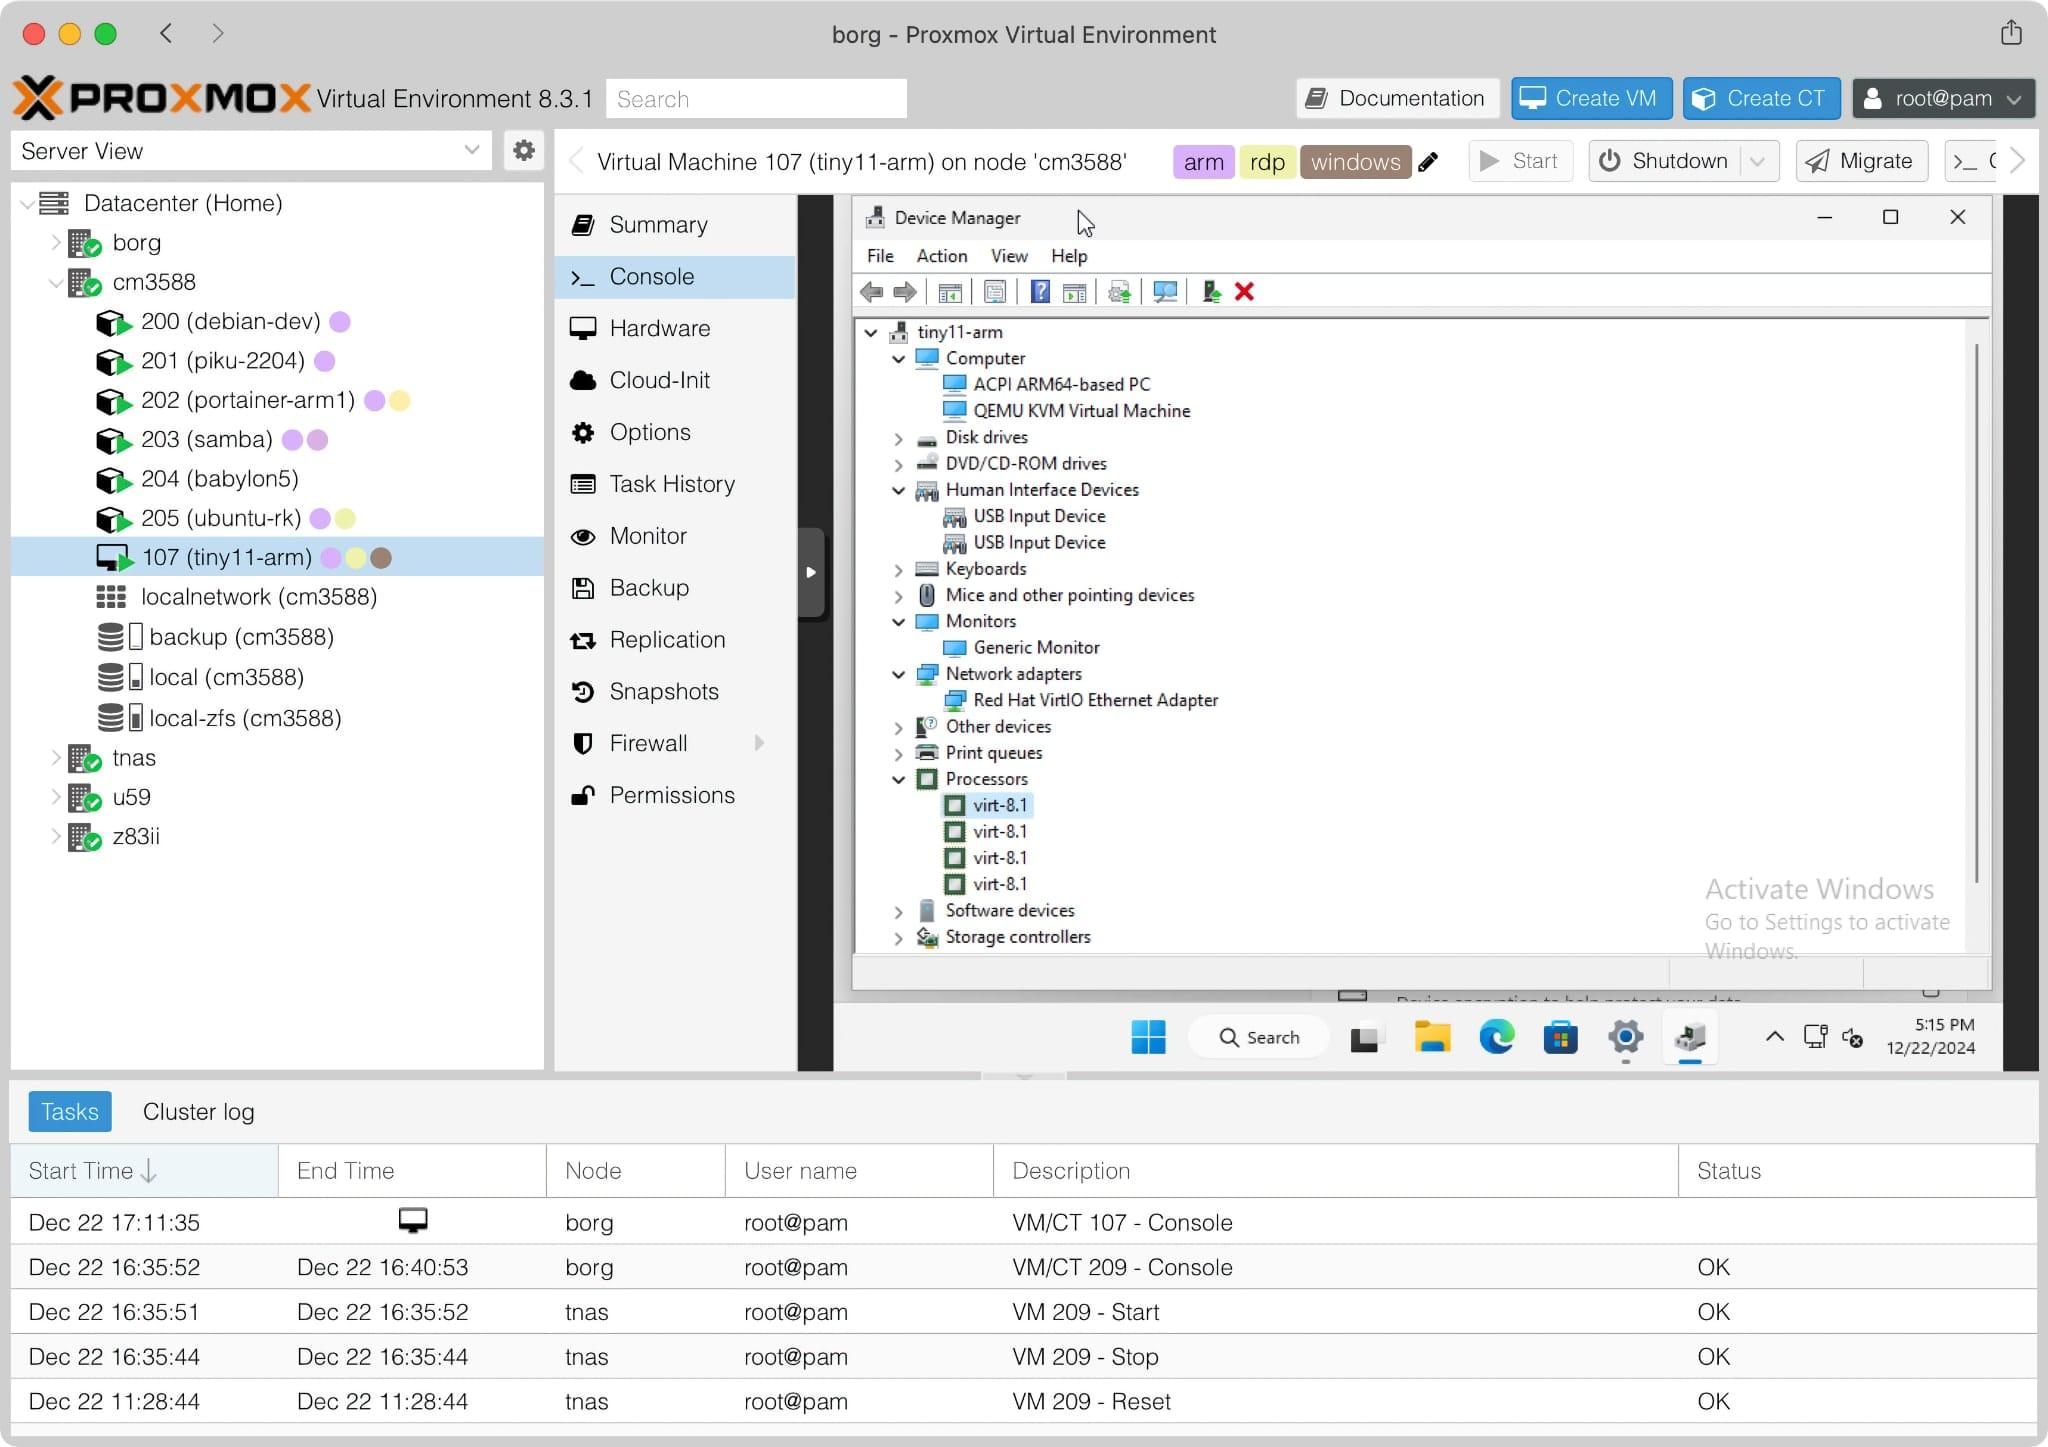Open the File menu in Device Manager
The image size is (2048, 1447).
coord(880,257)
